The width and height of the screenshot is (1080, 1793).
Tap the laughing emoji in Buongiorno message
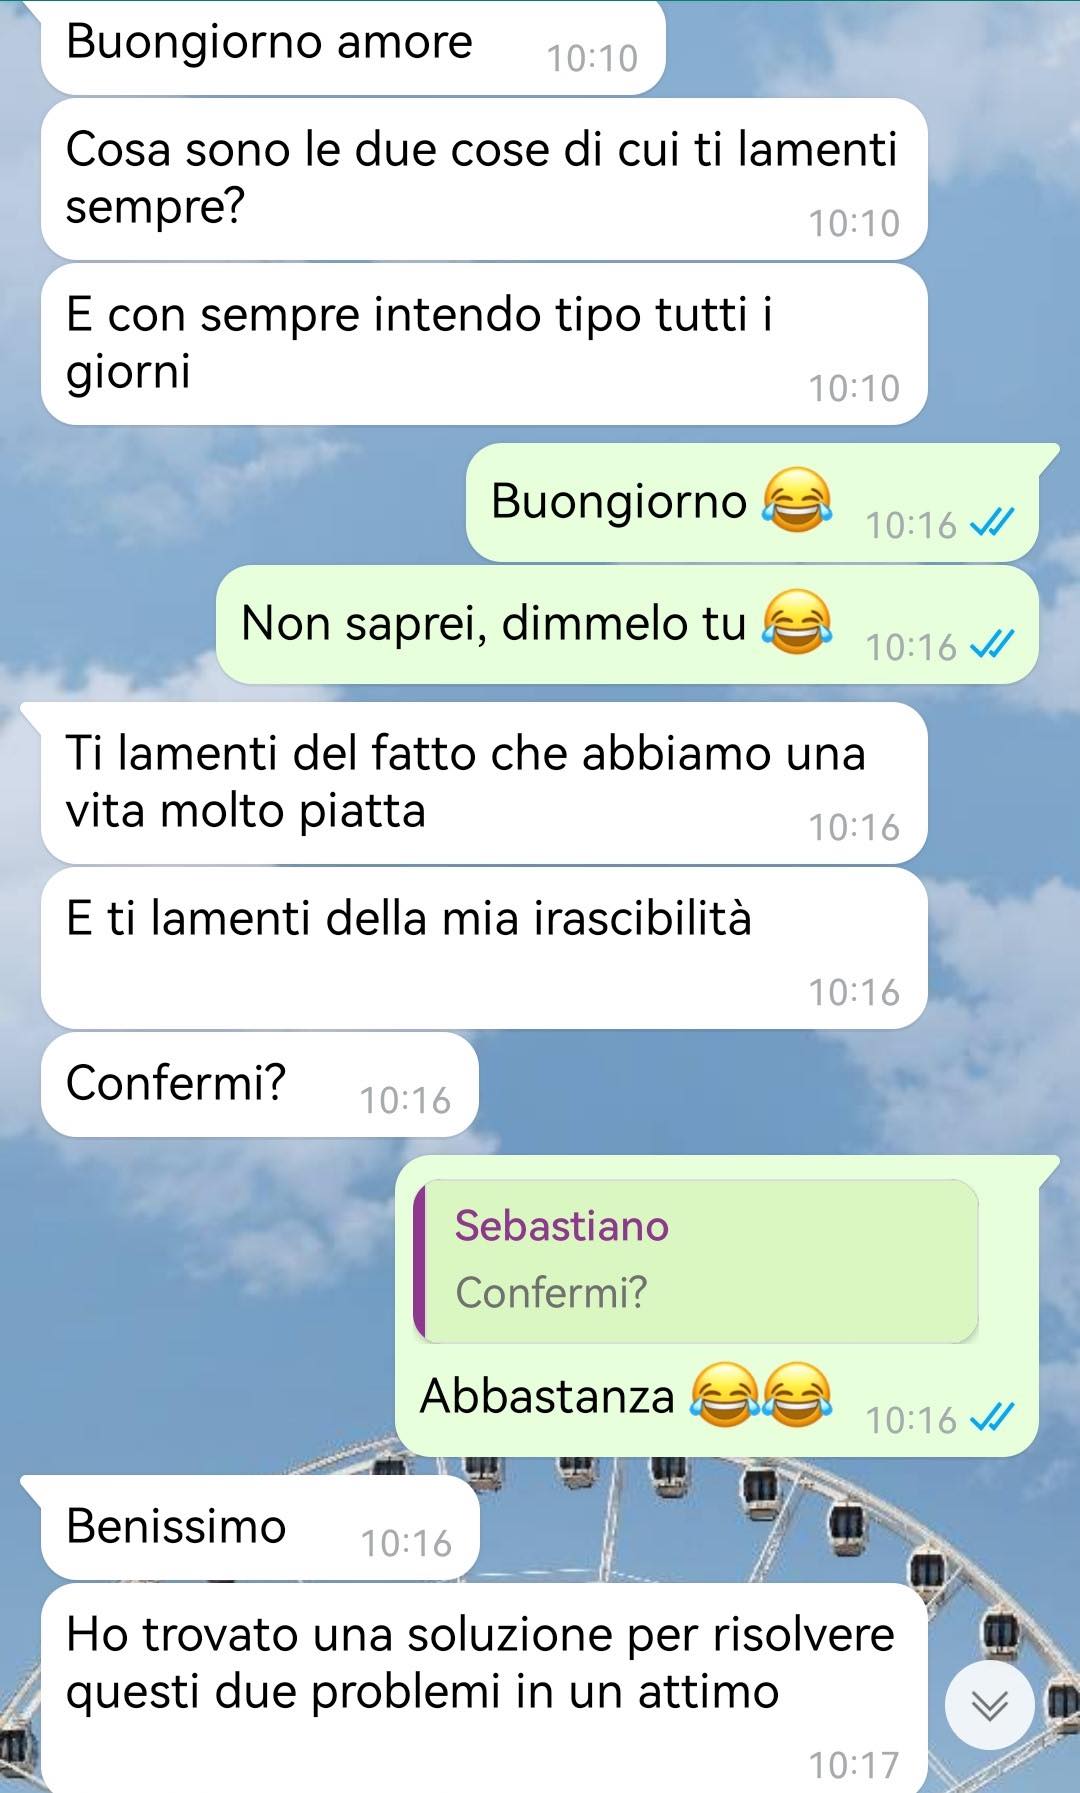796,500
